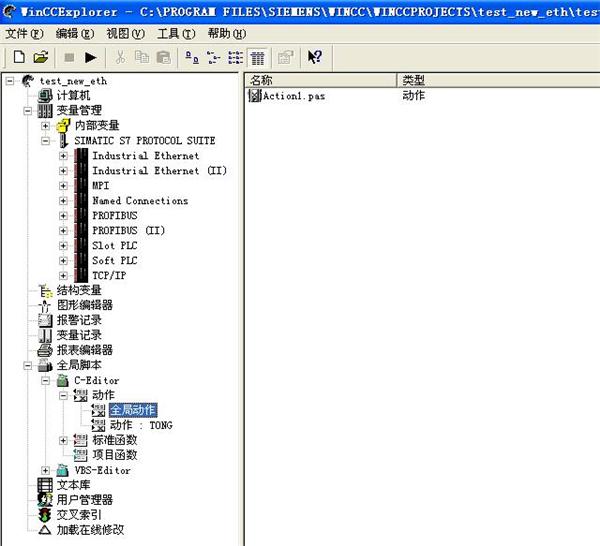
Task: Open Properties toolbar icon
Action: [x=285, y=57]
